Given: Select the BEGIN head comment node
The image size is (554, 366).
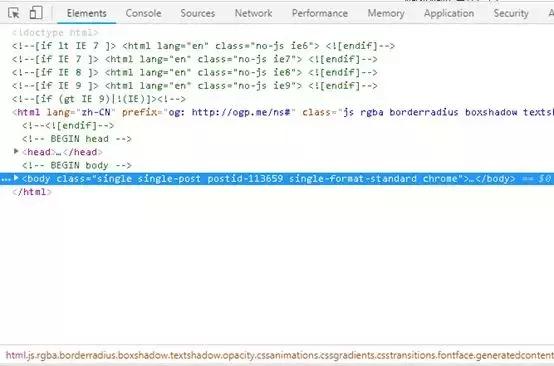Looking at the screenshot, I should [77, 139].
